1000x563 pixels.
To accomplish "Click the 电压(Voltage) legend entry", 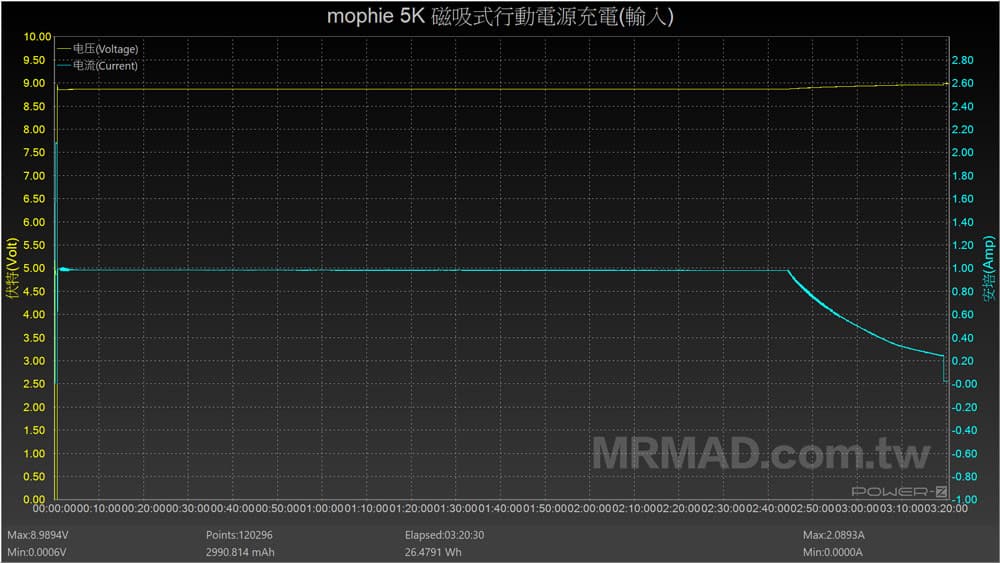I will coord(98,48).
